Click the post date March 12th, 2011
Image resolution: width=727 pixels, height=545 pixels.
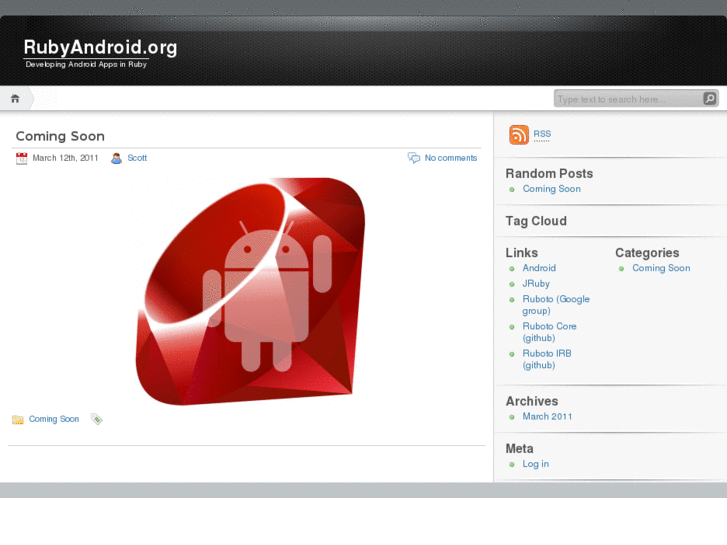coord(65,158)
